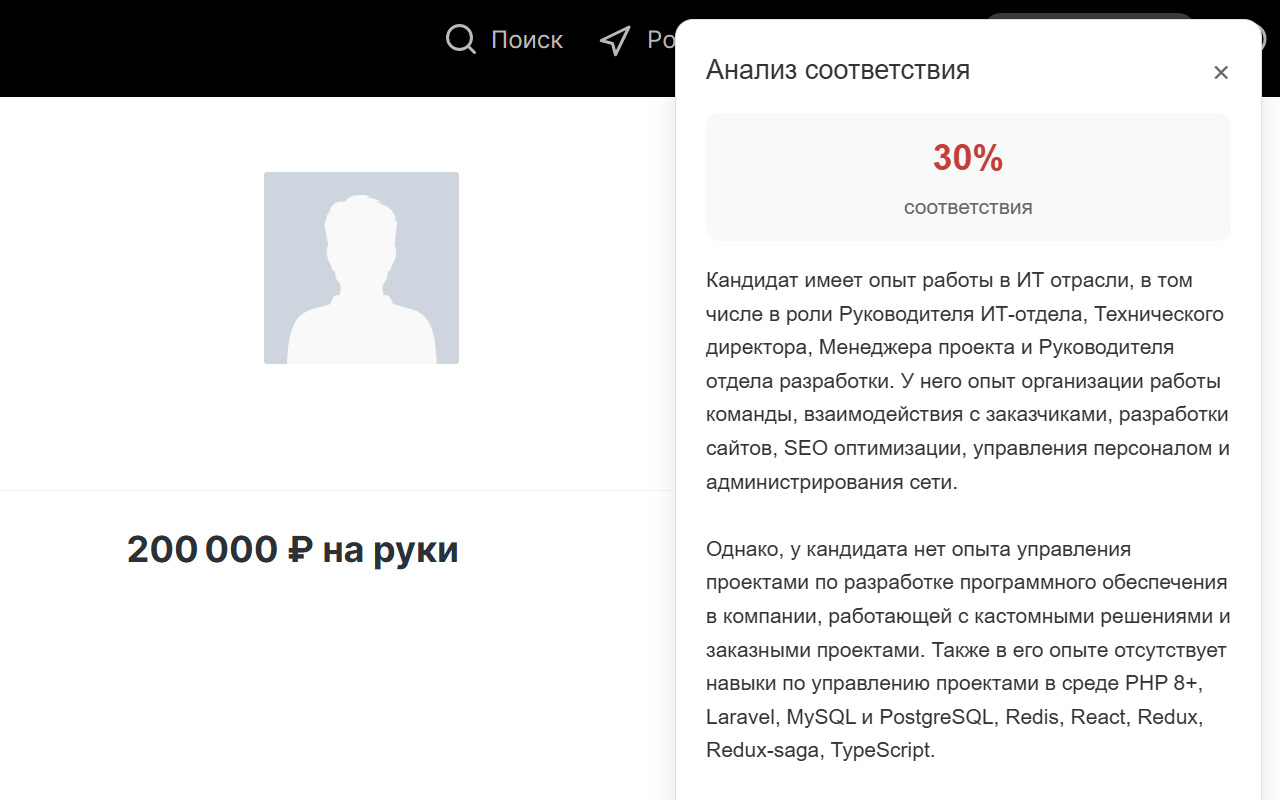Expand the match analysis summary card
Image resolution: width=1280 pixels, height=800 pixels.
click(x=968, y=176)
